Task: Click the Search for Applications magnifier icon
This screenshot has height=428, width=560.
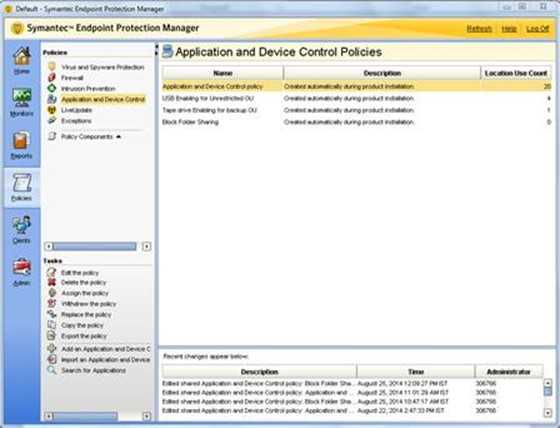Action: point(52,370)
